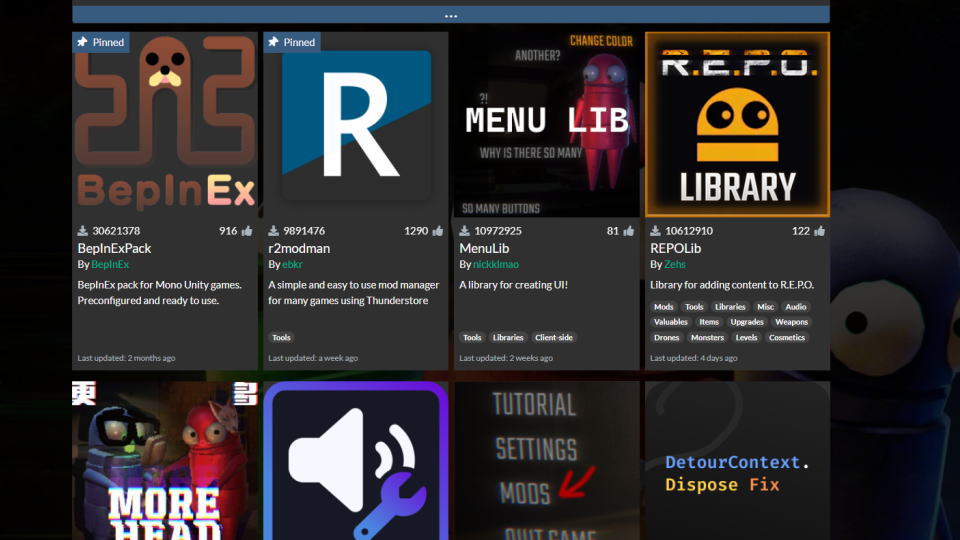Click the pin icon on the BepInEx card

[x=82, y=42]
